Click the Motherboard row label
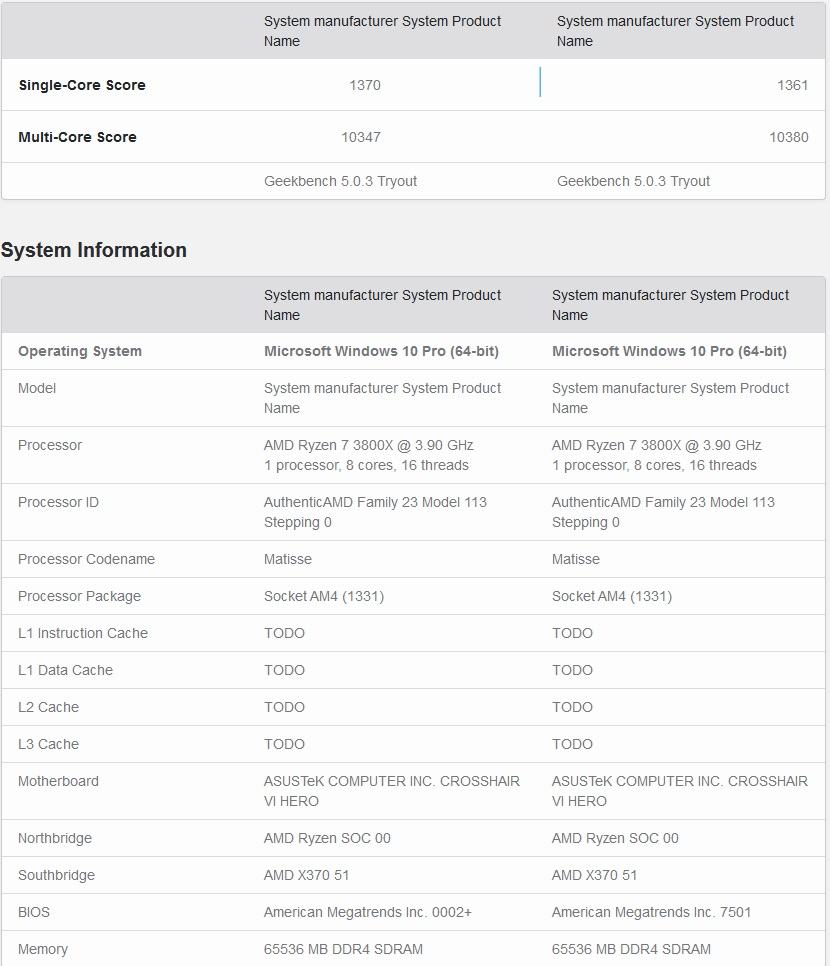 [58, 781]
